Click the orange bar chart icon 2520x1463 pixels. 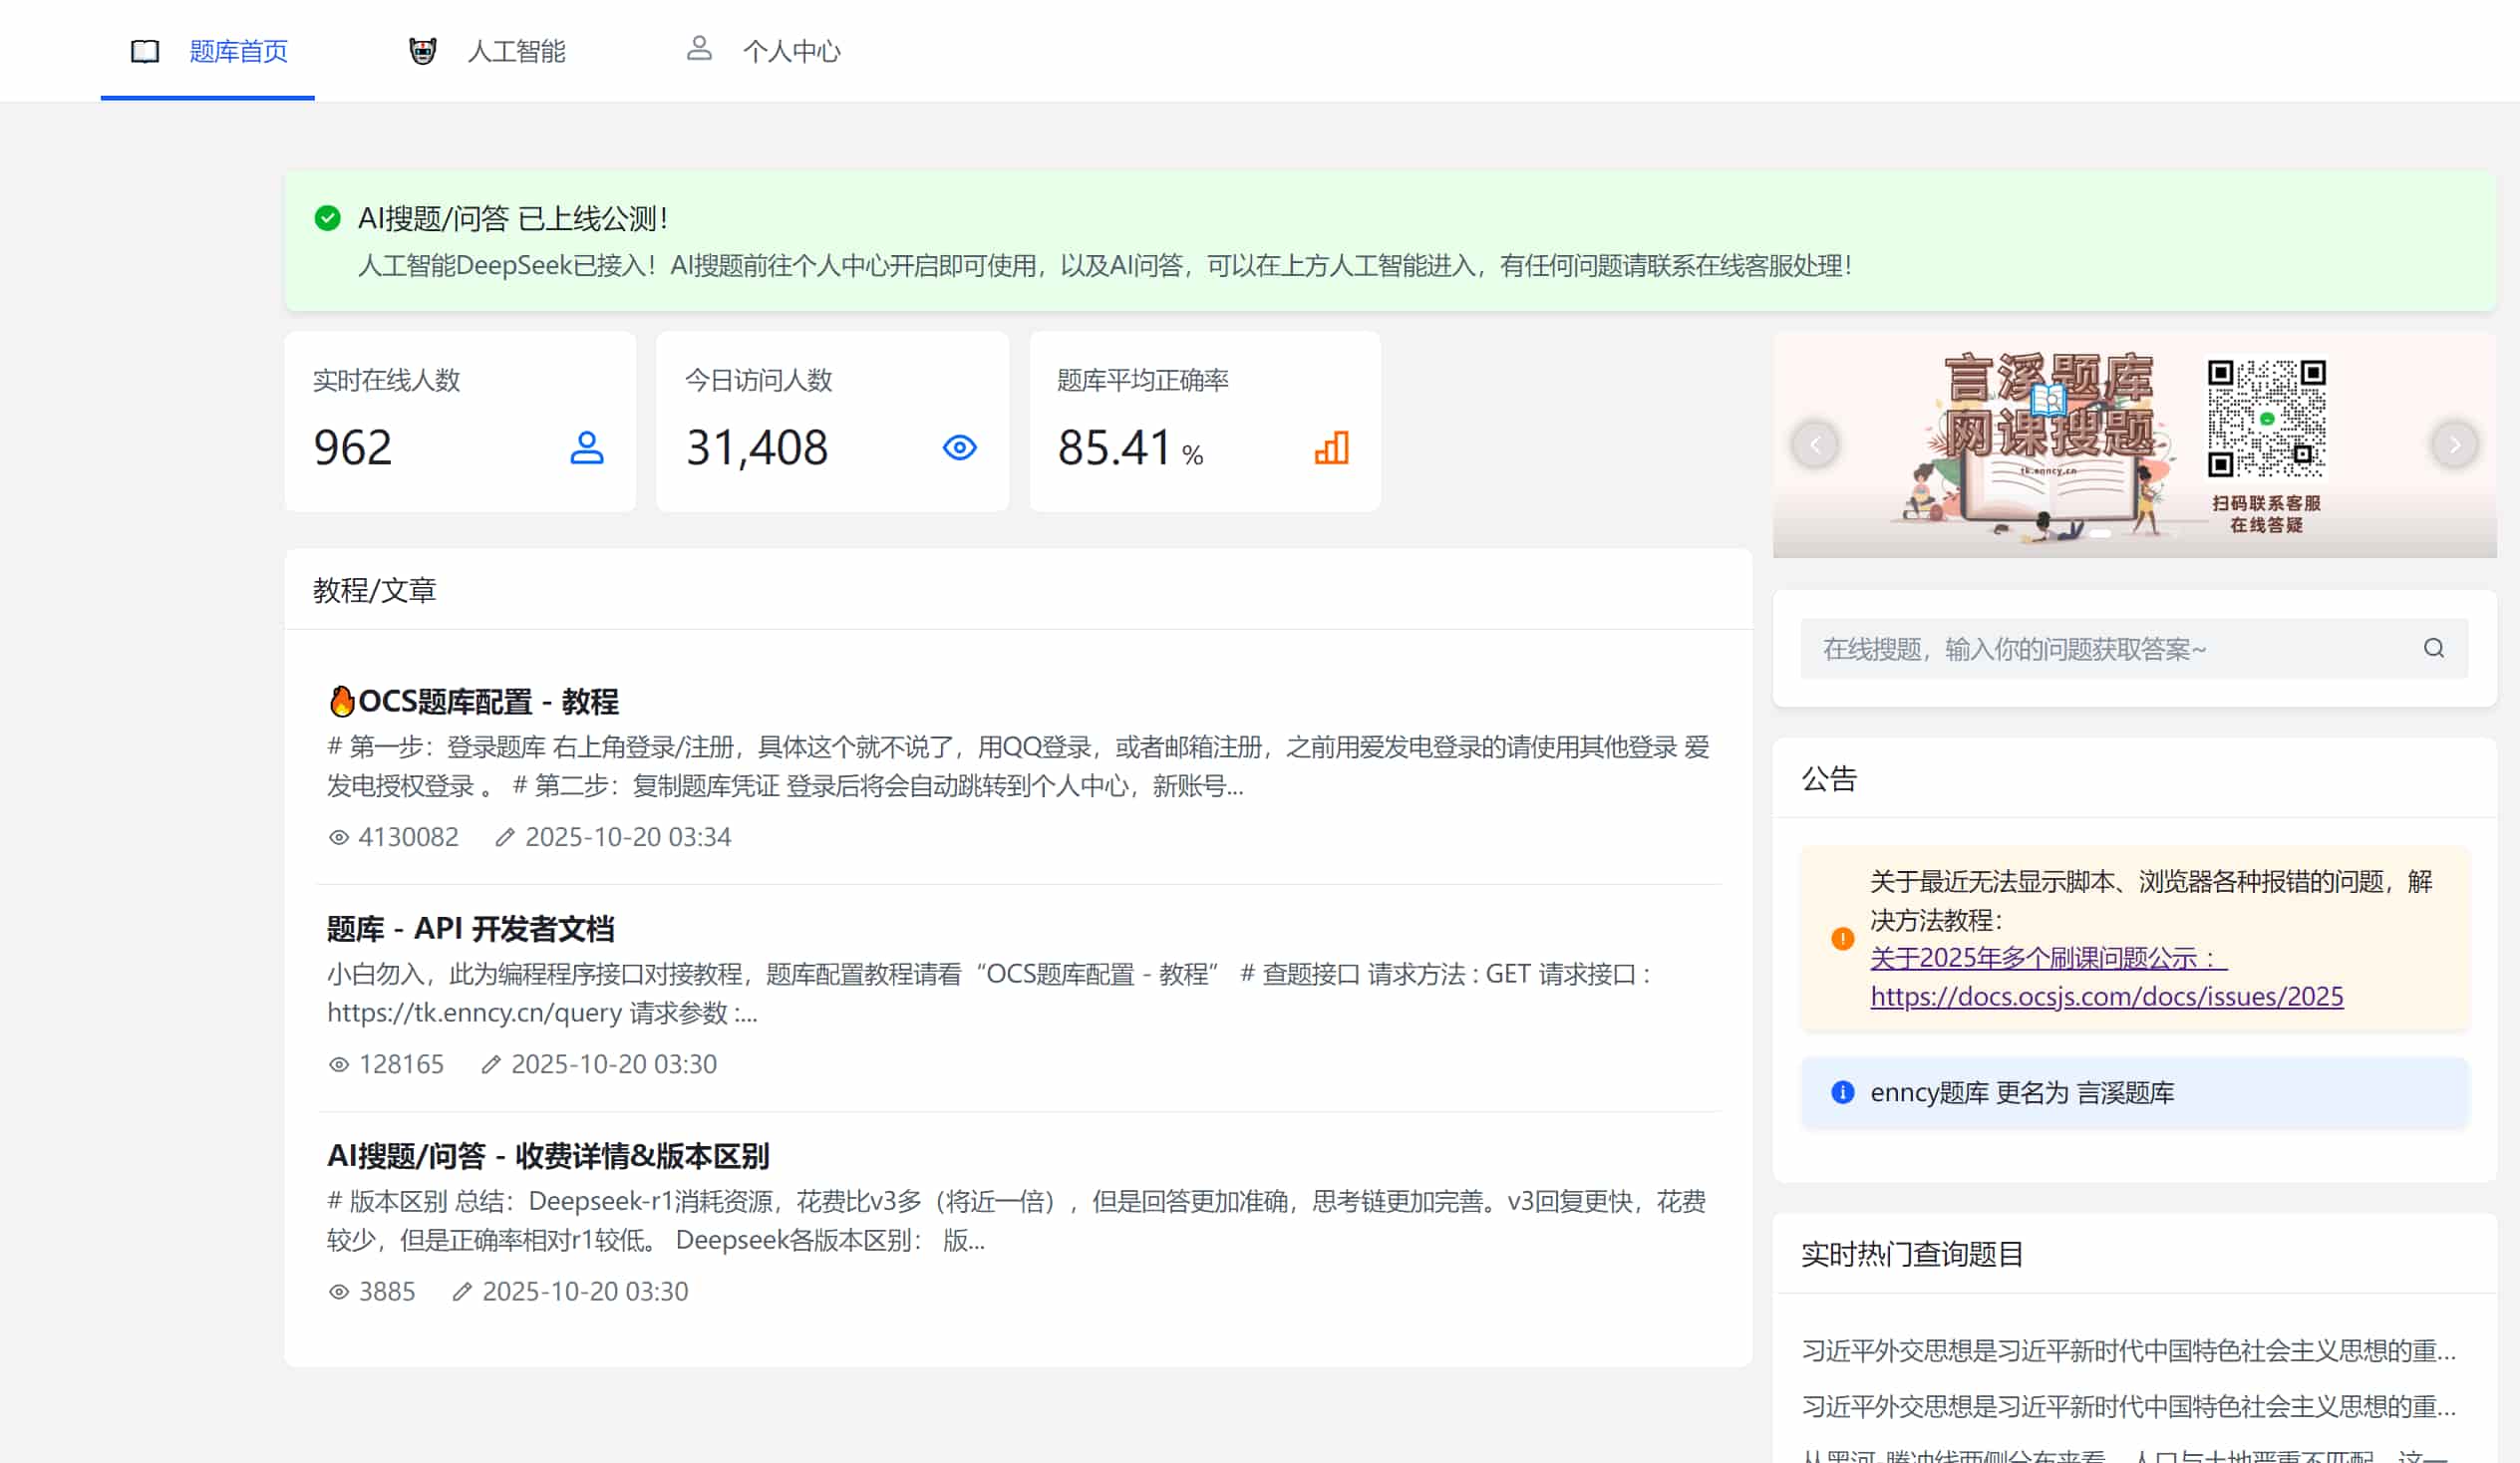[x=1331, y=447]
